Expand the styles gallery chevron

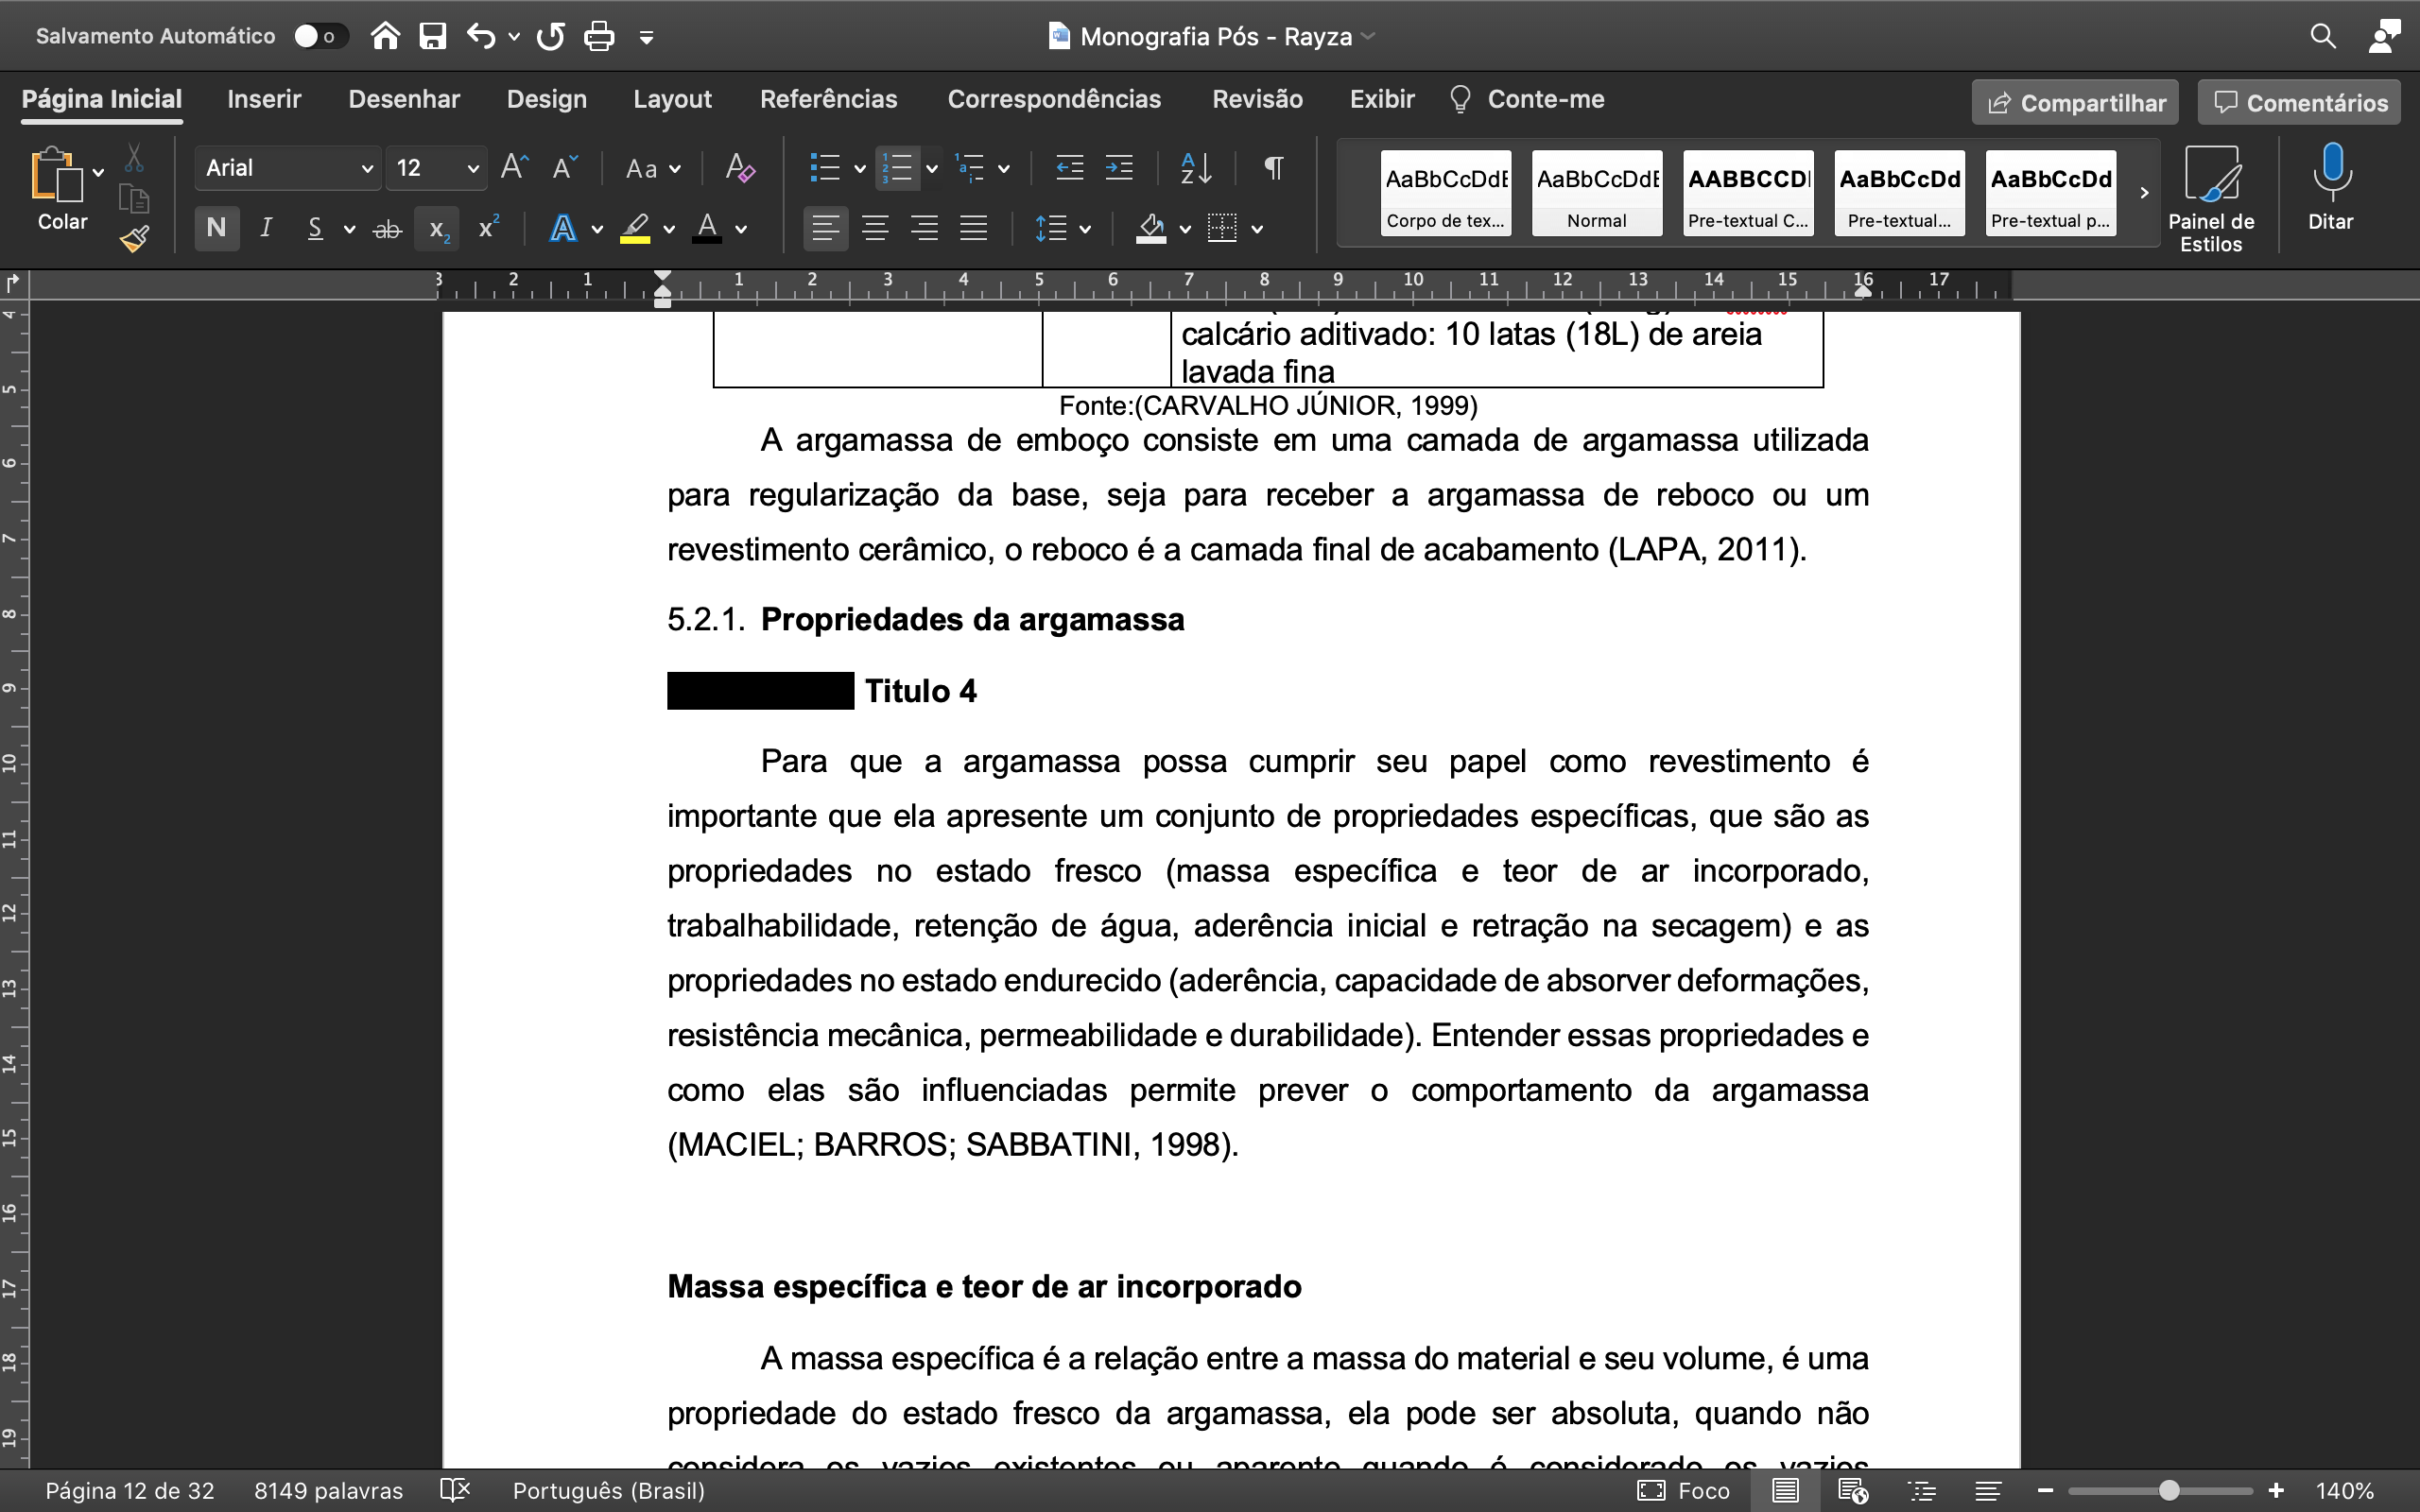(2143, 193)
